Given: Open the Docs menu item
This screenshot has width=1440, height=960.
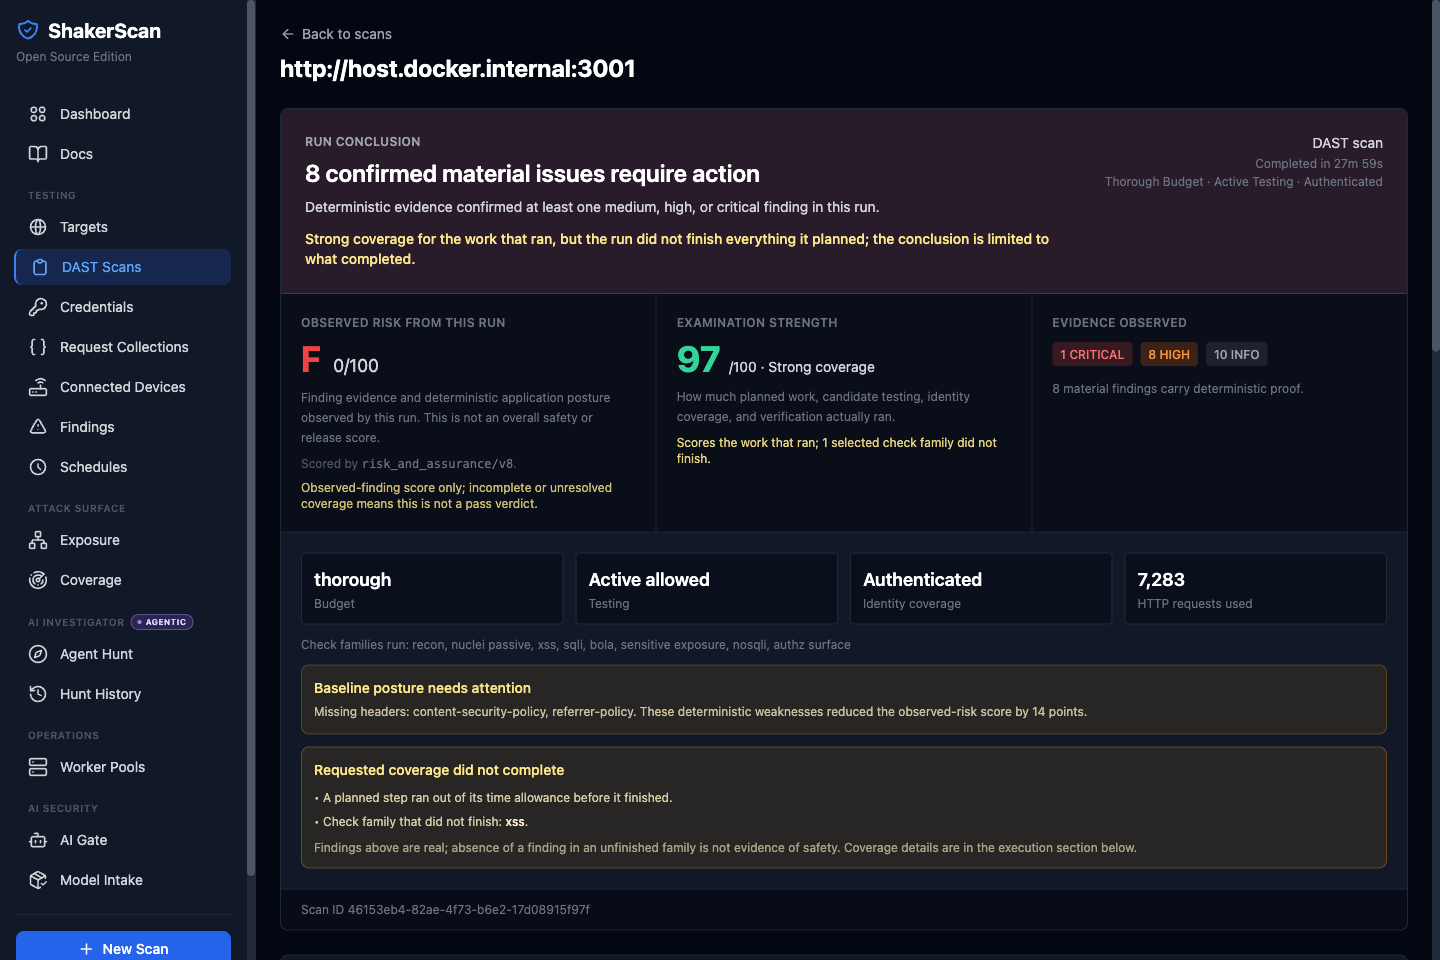Looking at the screenshot, I should 123,154.
